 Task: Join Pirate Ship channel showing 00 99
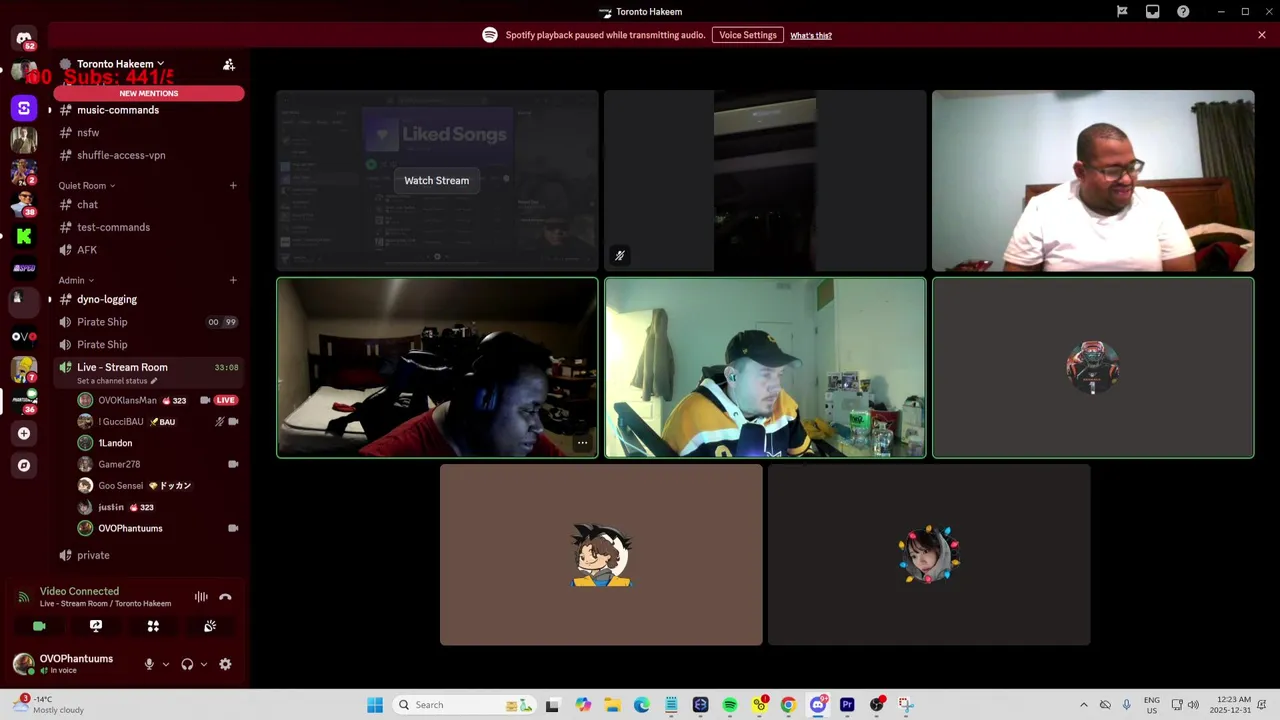coord(148,322)
